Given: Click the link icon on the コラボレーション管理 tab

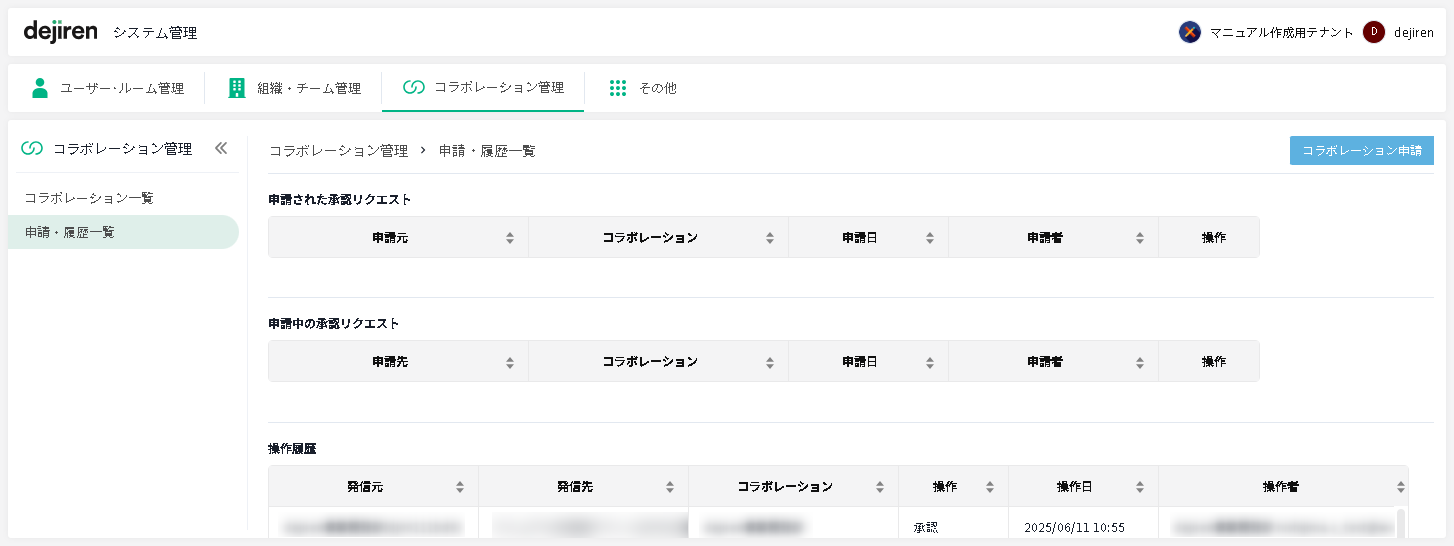Looking at the screenshot, I should click(x=414, y=87).
